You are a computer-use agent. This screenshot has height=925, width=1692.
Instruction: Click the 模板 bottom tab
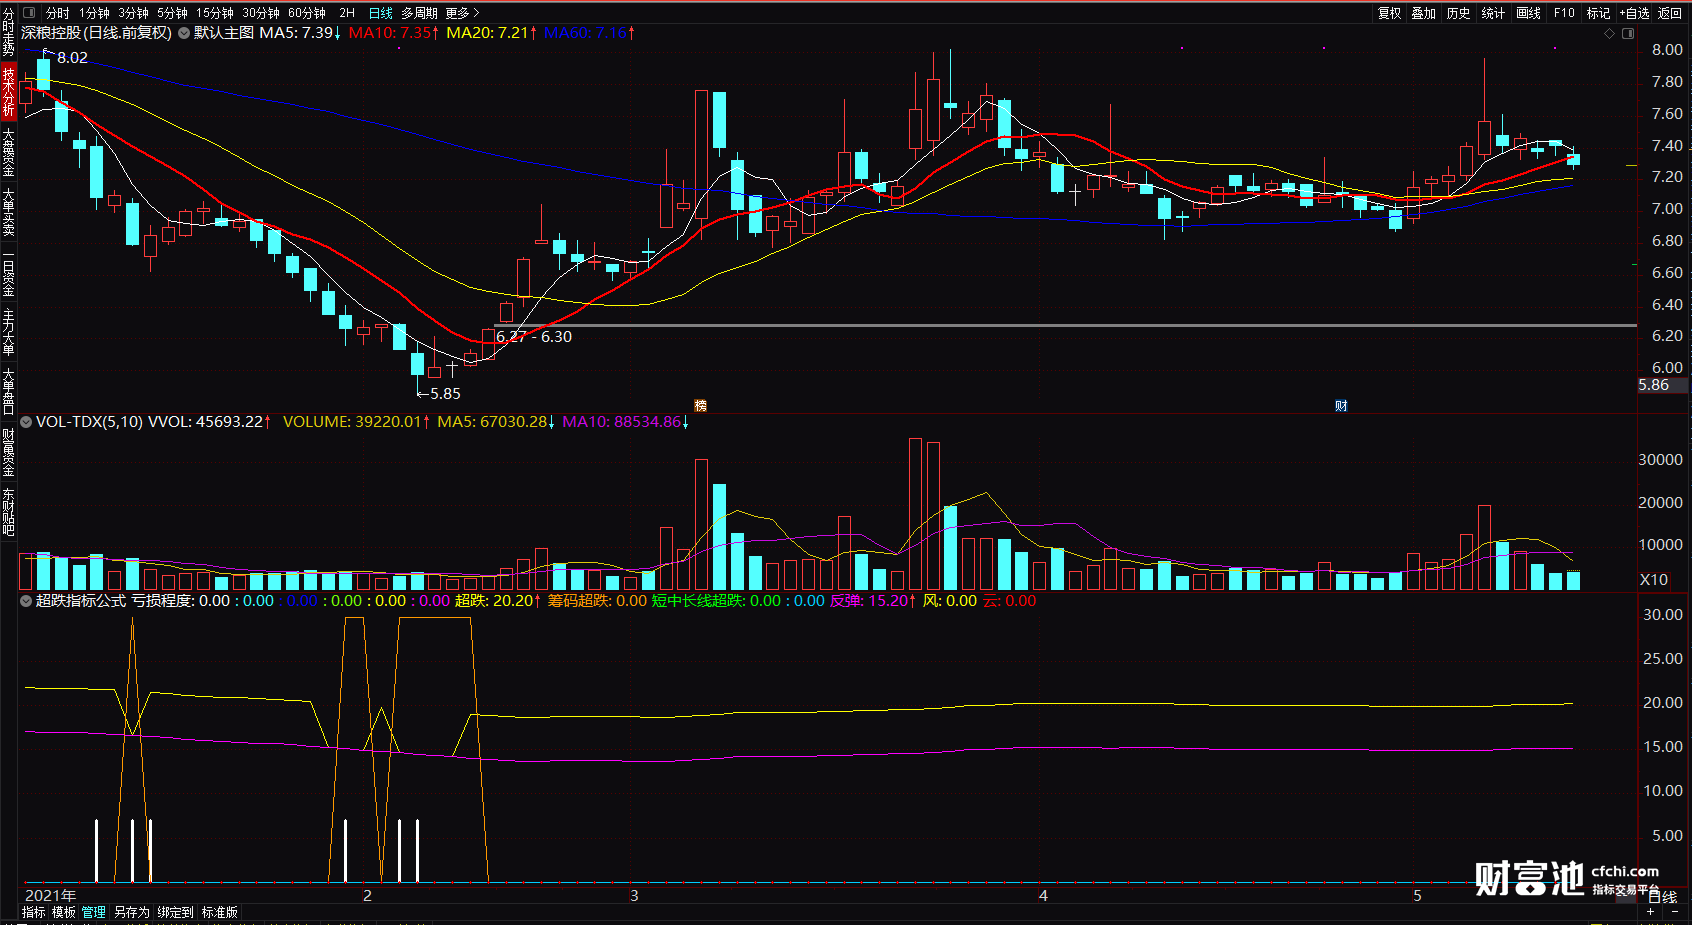64,912
